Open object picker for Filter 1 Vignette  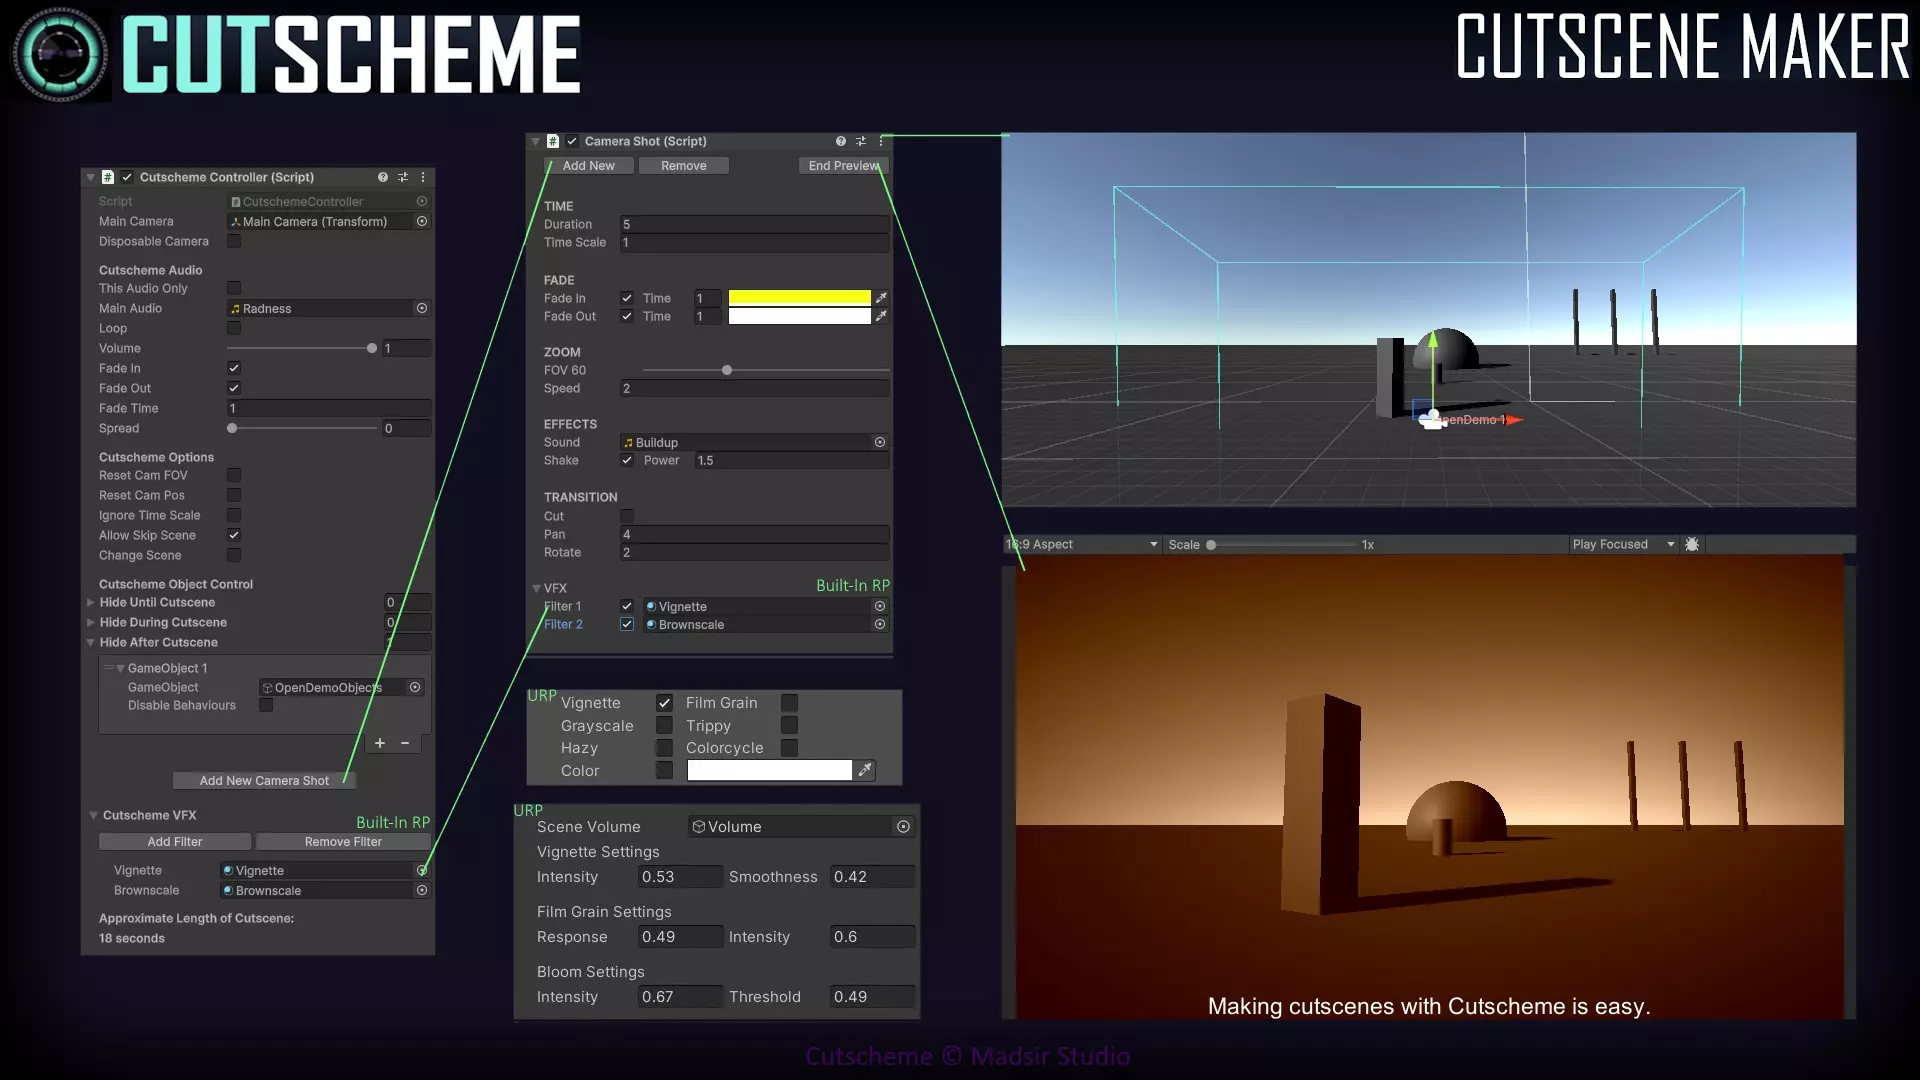coord(880,606)
